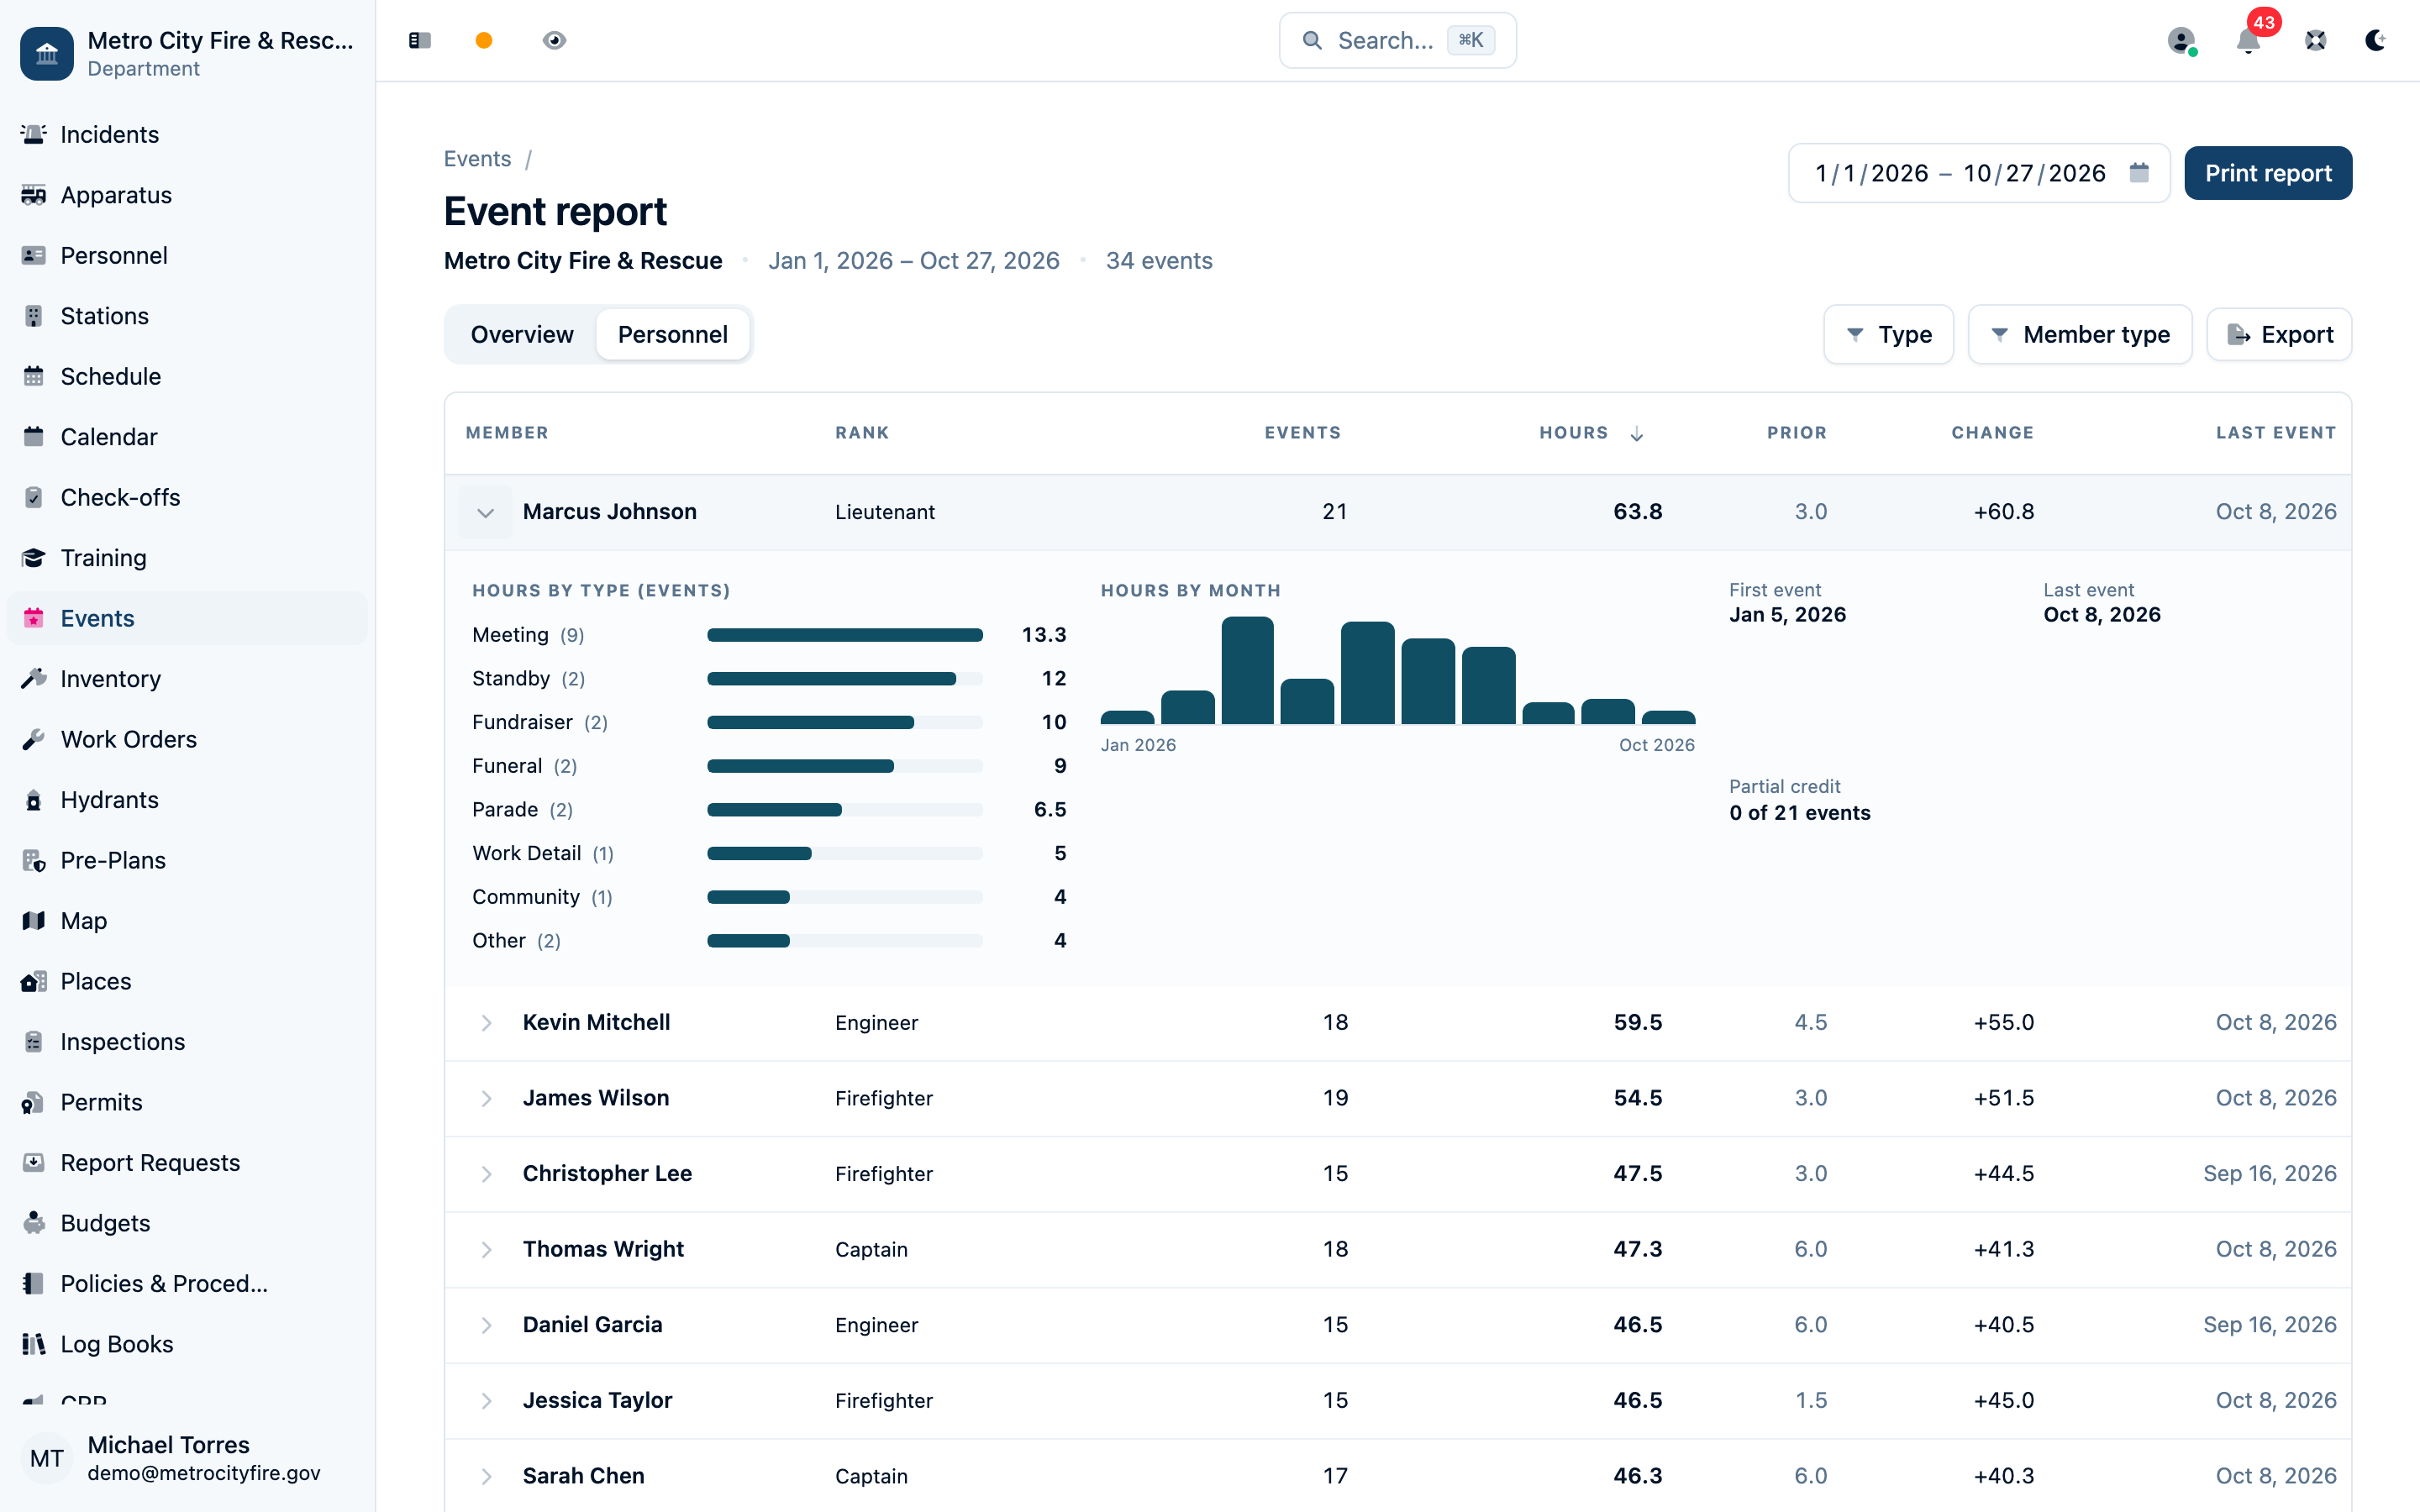Expand Thomas Wright's row details
Image resolution: width=2420 pixels, height=1512 pixels.
coord(485,1249)
